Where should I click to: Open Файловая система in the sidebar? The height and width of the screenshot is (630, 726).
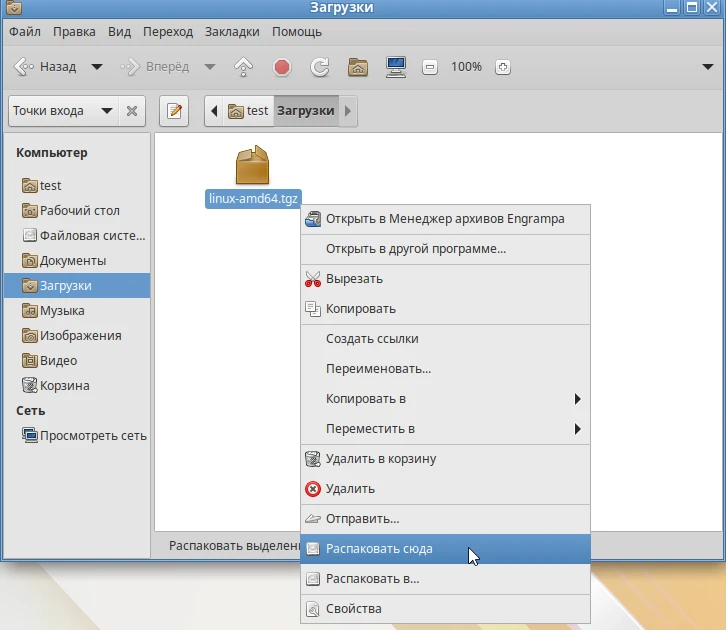point(77,236)
